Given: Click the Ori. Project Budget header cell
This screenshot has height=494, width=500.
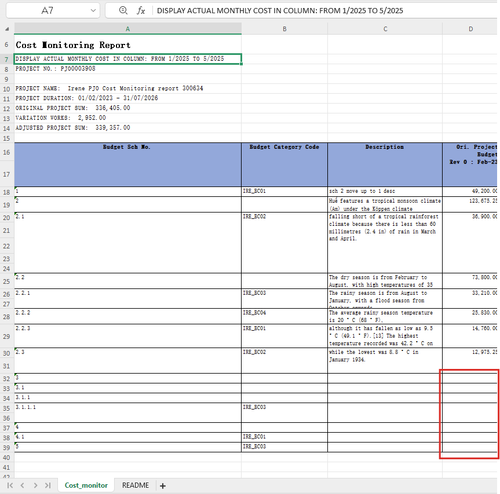Looking at the screenshot, I should (x=470, y=164).
